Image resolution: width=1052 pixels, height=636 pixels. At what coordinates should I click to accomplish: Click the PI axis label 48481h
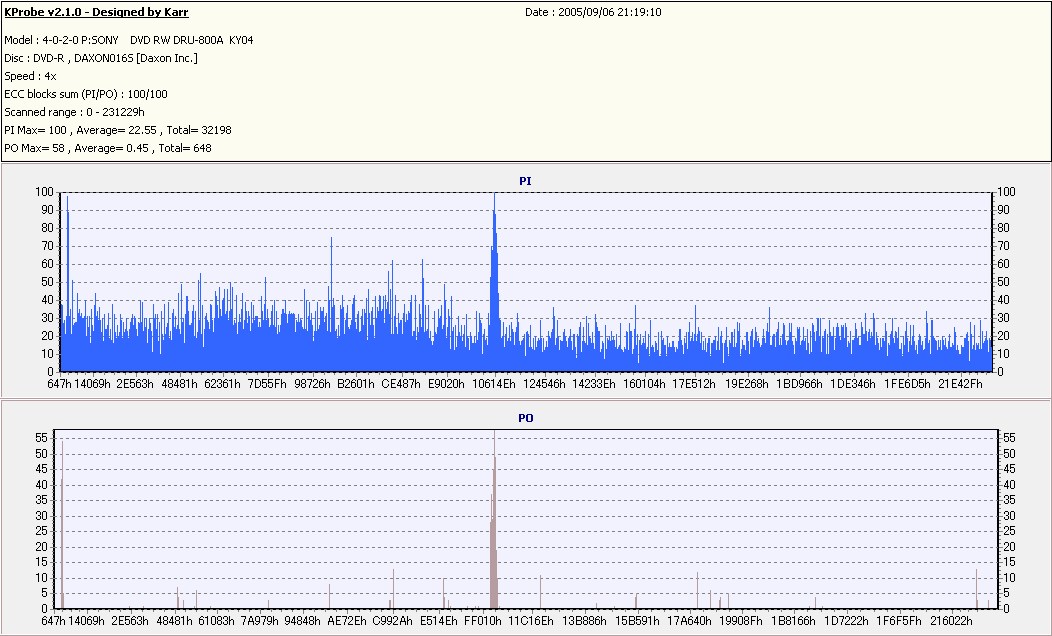tap(179, 384)
